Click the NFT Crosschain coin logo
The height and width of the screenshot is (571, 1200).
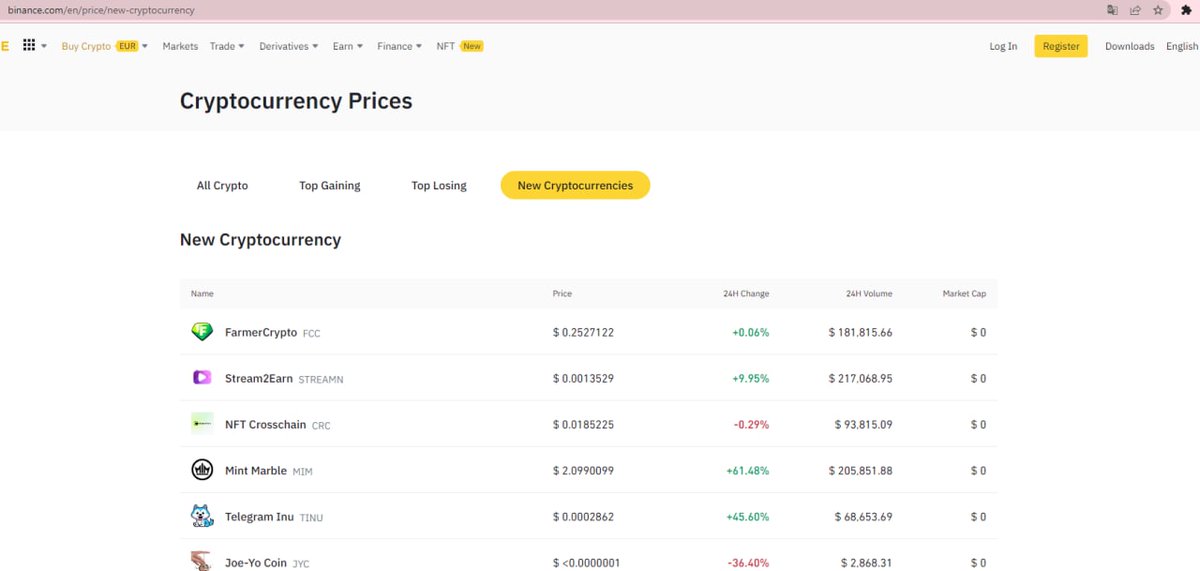click(202, 424)
